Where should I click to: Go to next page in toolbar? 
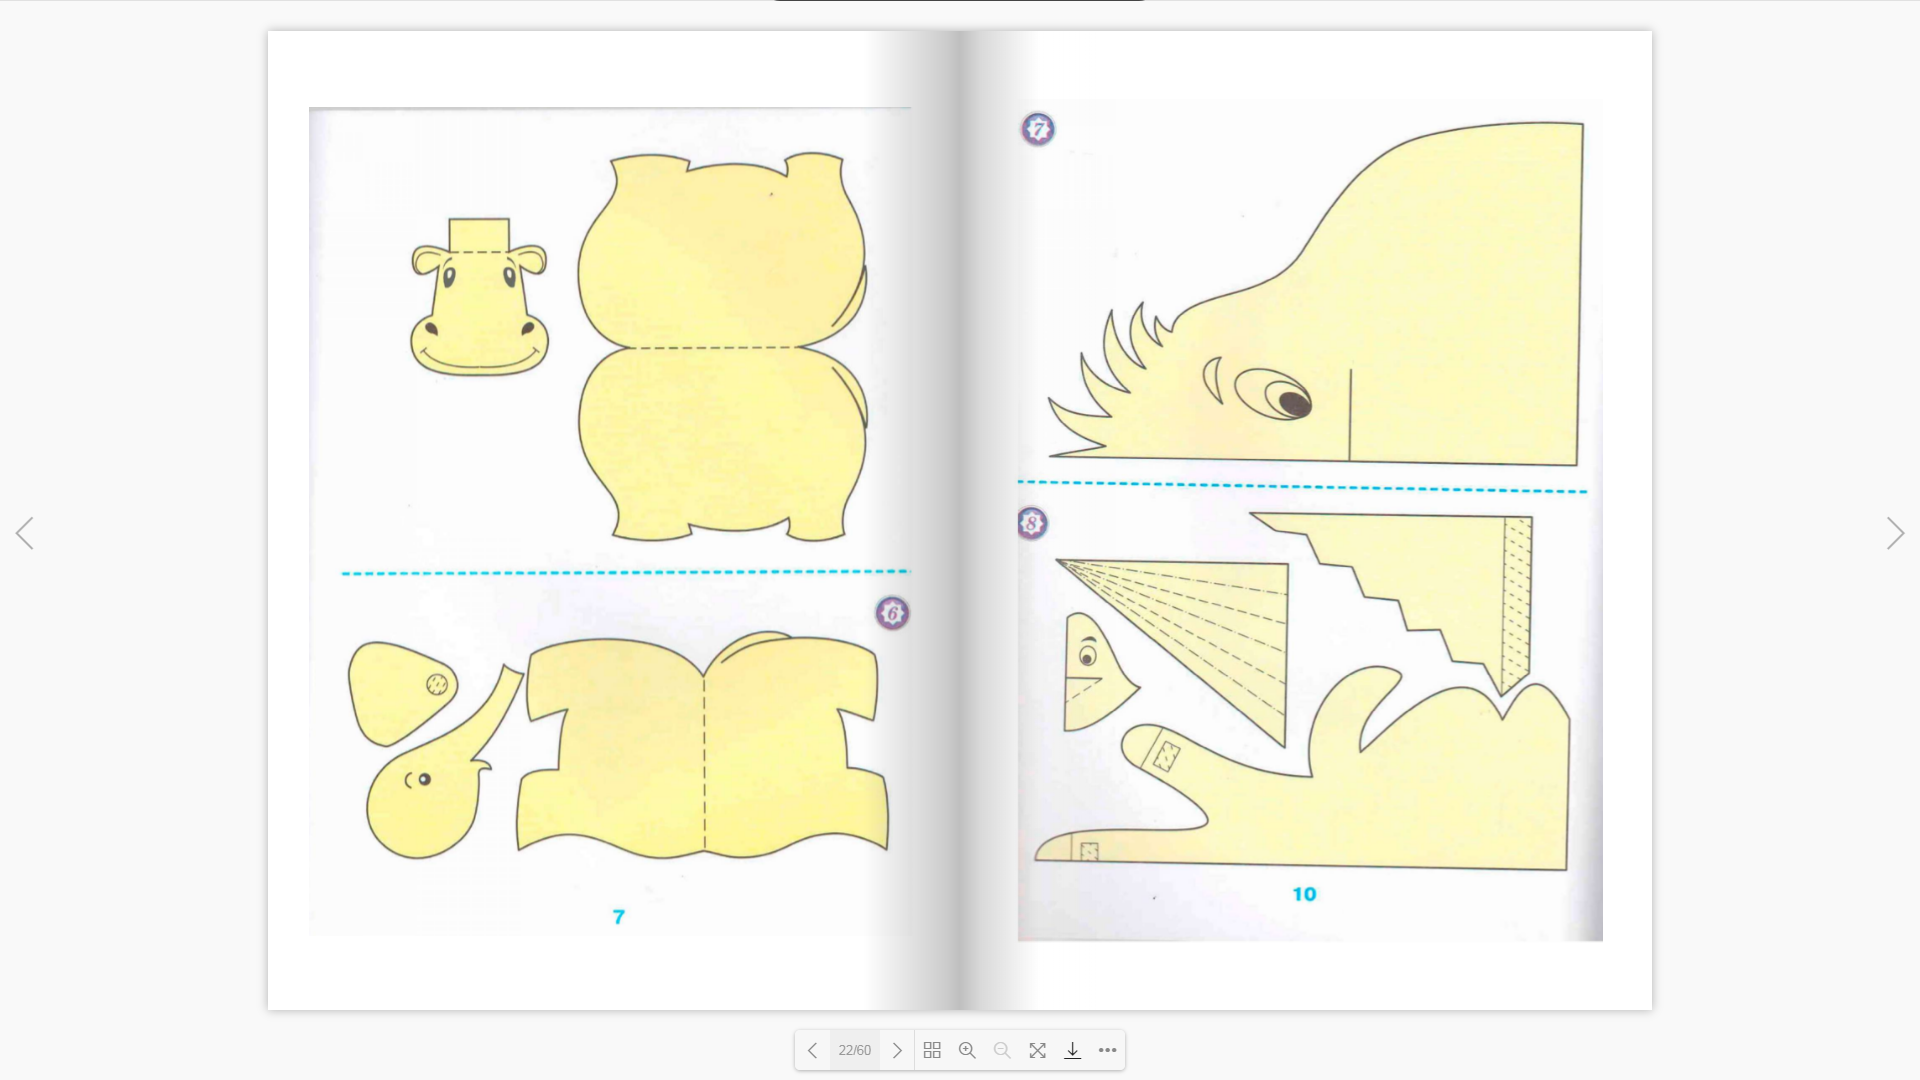pyautogui.click(x=897, y=1050)
